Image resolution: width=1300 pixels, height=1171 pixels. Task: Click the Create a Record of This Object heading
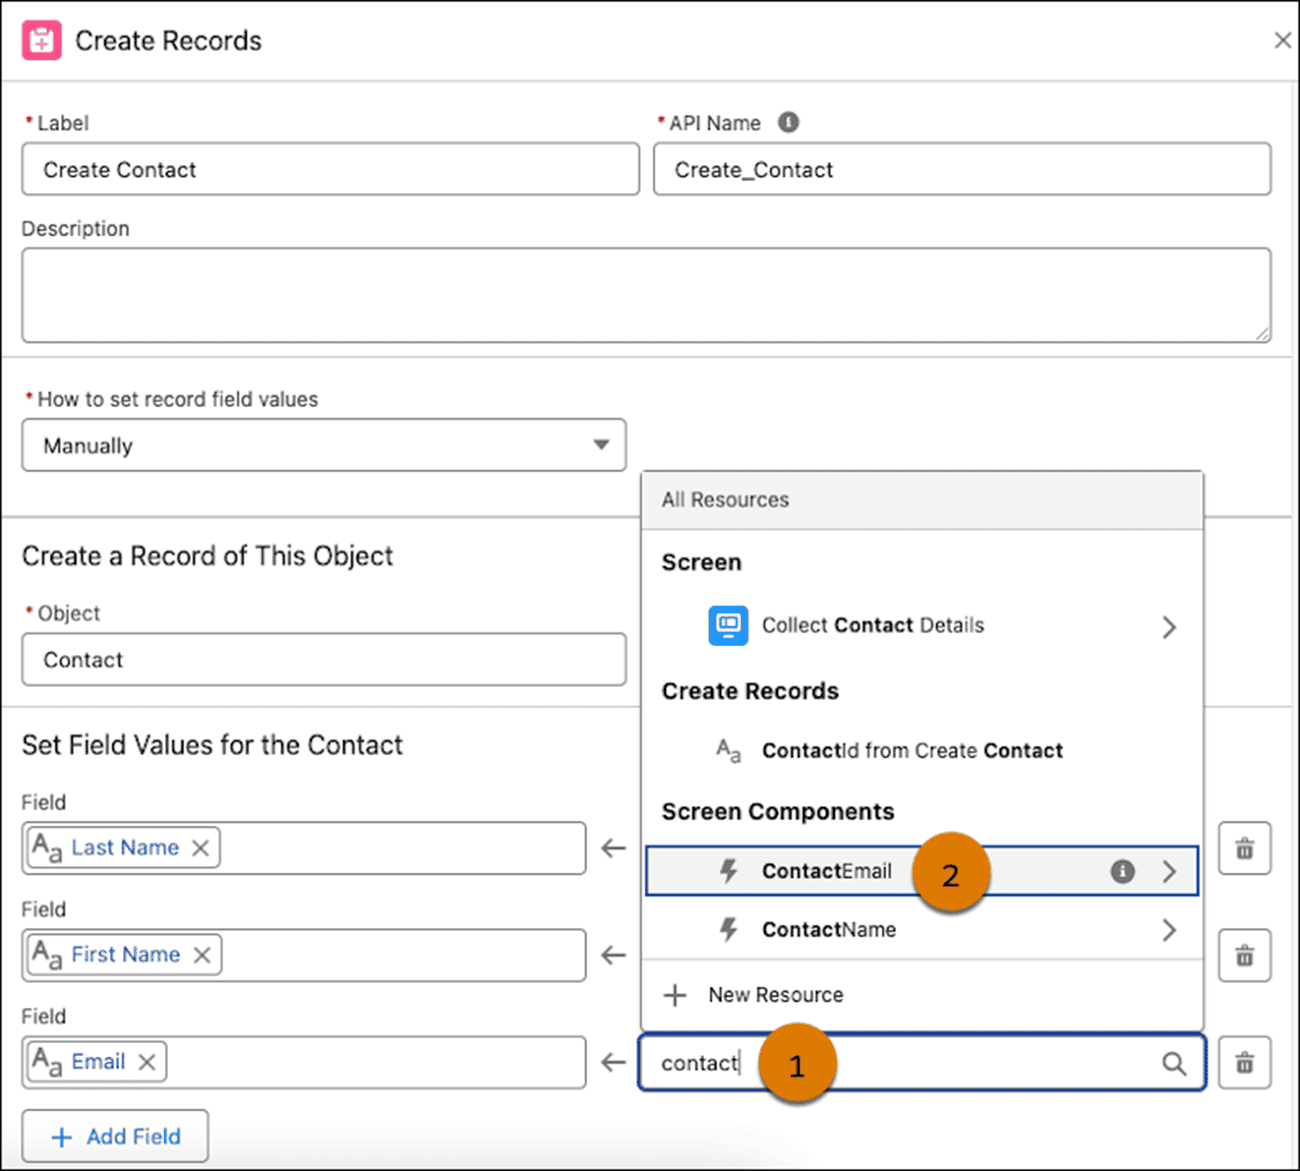pyautogui.click(x=207, y=556)
